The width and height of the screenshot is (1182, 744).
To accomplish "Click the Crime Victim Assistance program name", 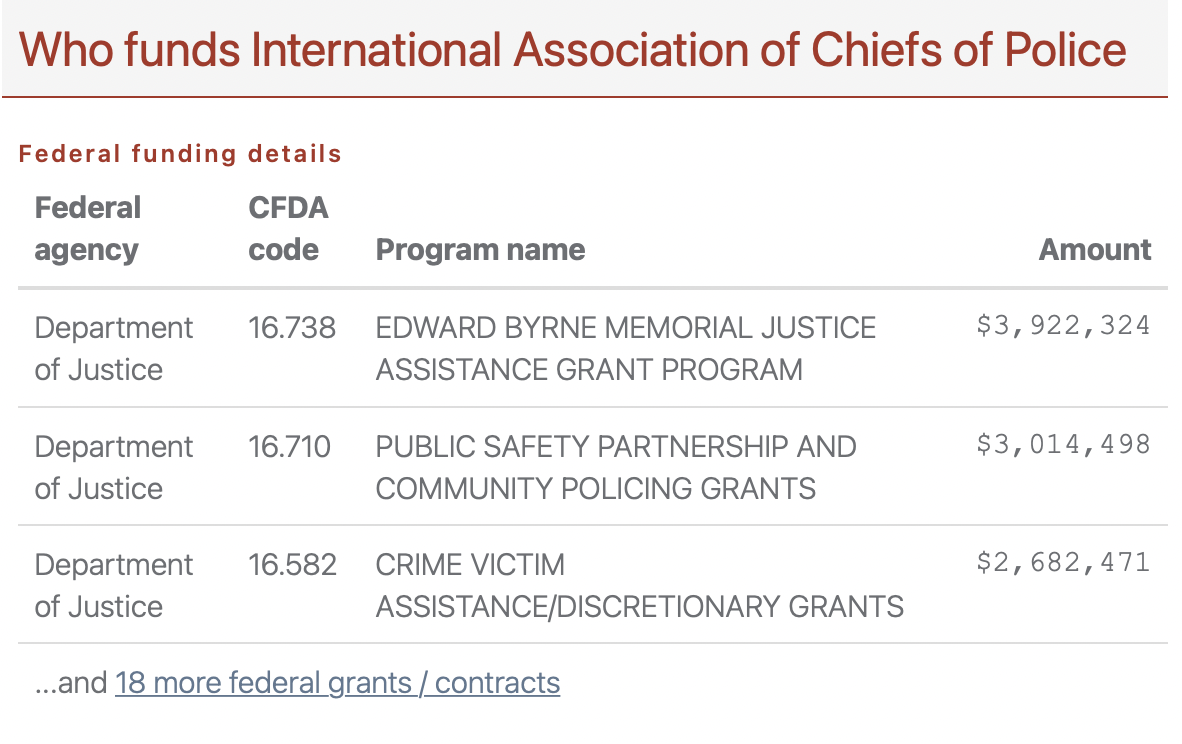I will [x=639, y=586].
